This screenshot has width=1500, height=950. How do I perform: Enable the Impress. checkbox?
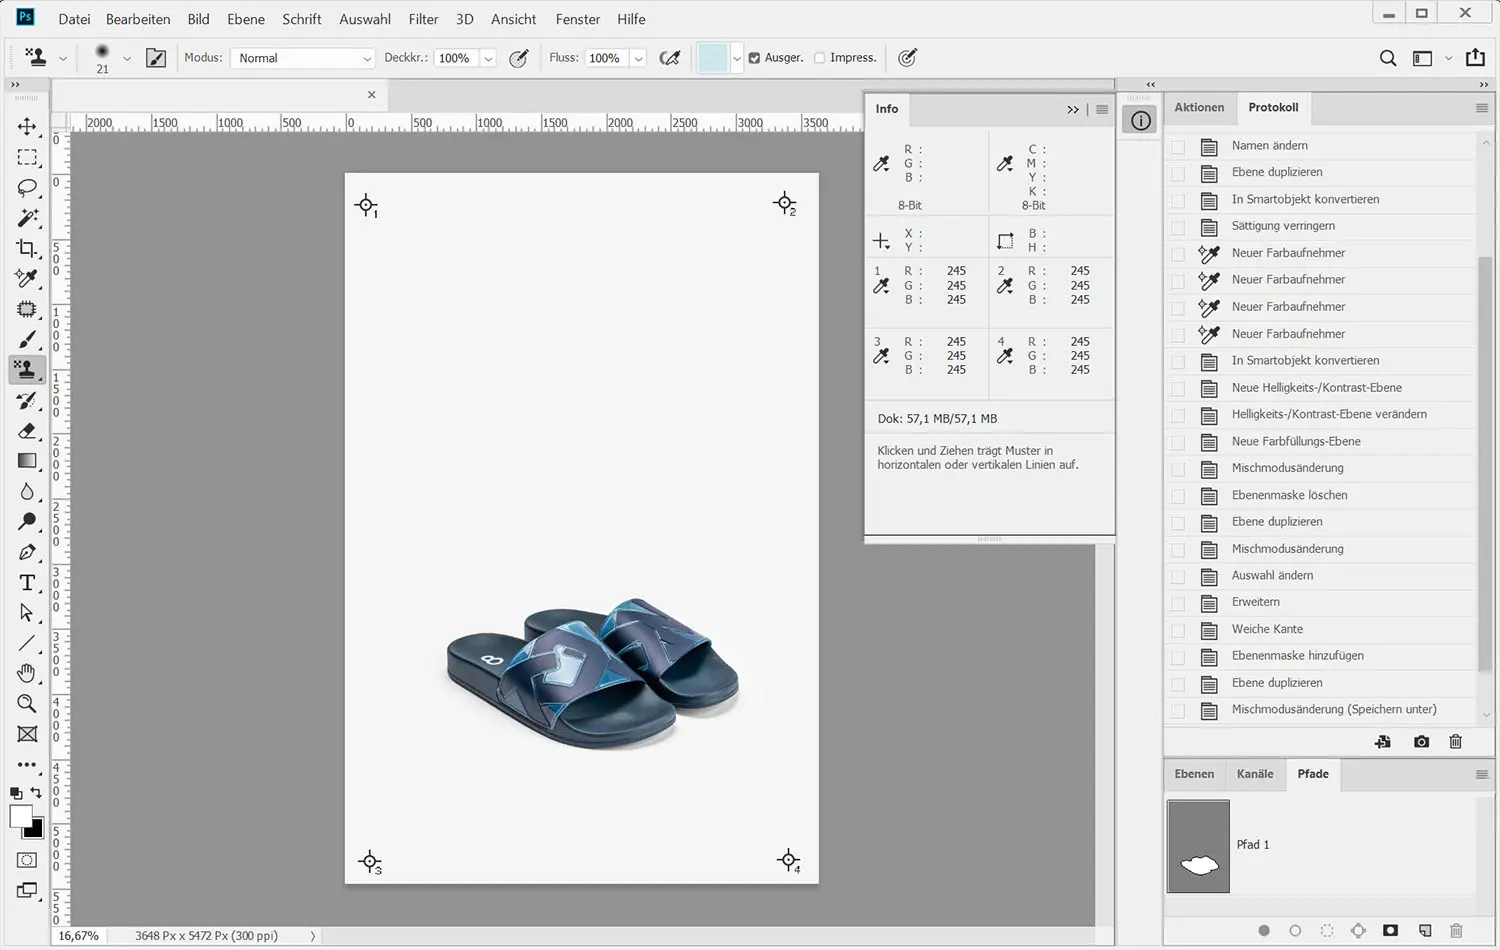[x=820, y=58]
